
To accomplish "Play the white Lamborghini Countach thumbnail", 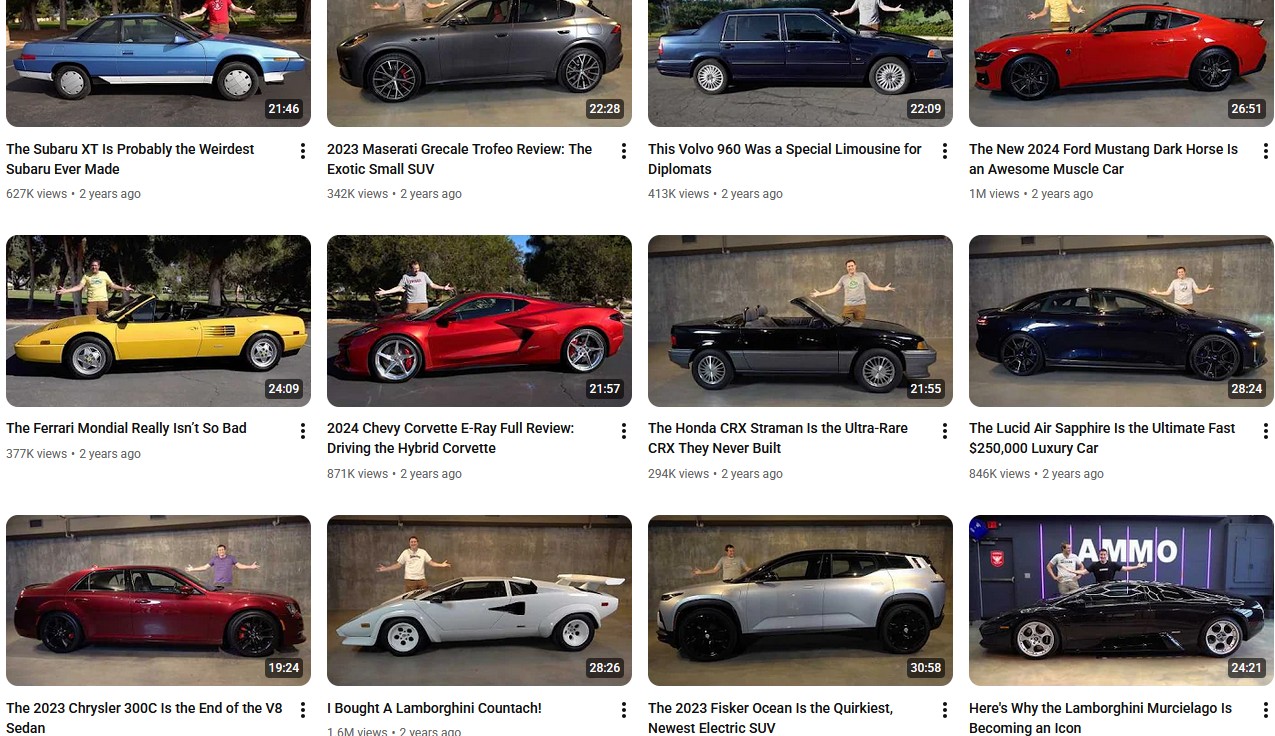I will tap(479, 600).
